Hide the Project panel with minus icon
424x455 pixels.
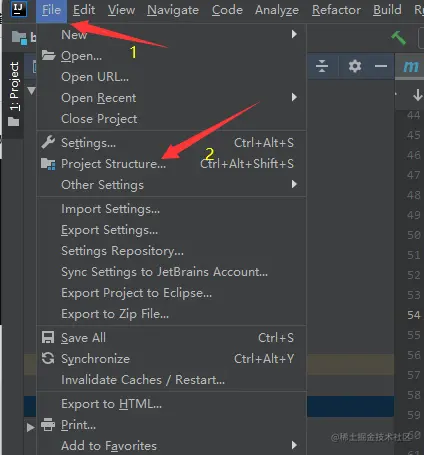pos(381,66)
